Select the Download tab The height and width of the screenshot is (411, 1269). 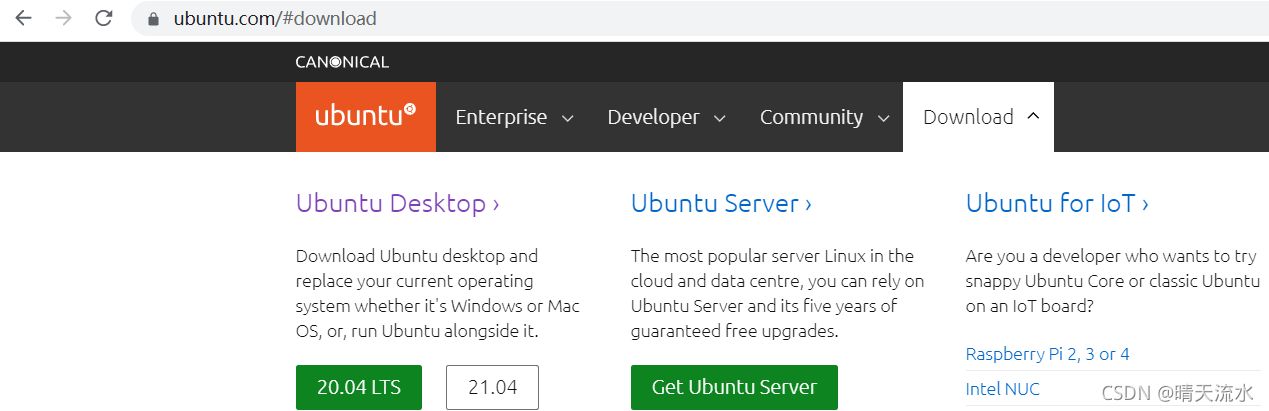[x=978, y=117]
